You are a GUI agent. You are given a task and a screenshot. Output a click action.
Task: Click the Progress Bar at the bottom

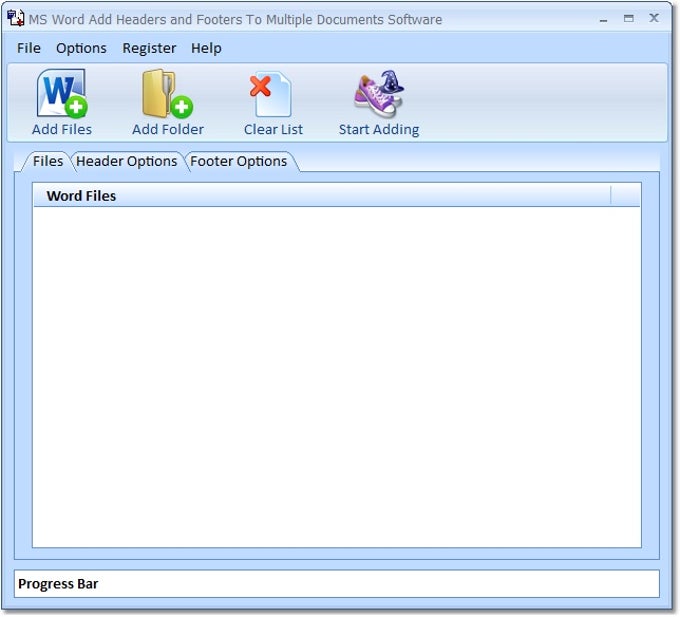[336, 584]
